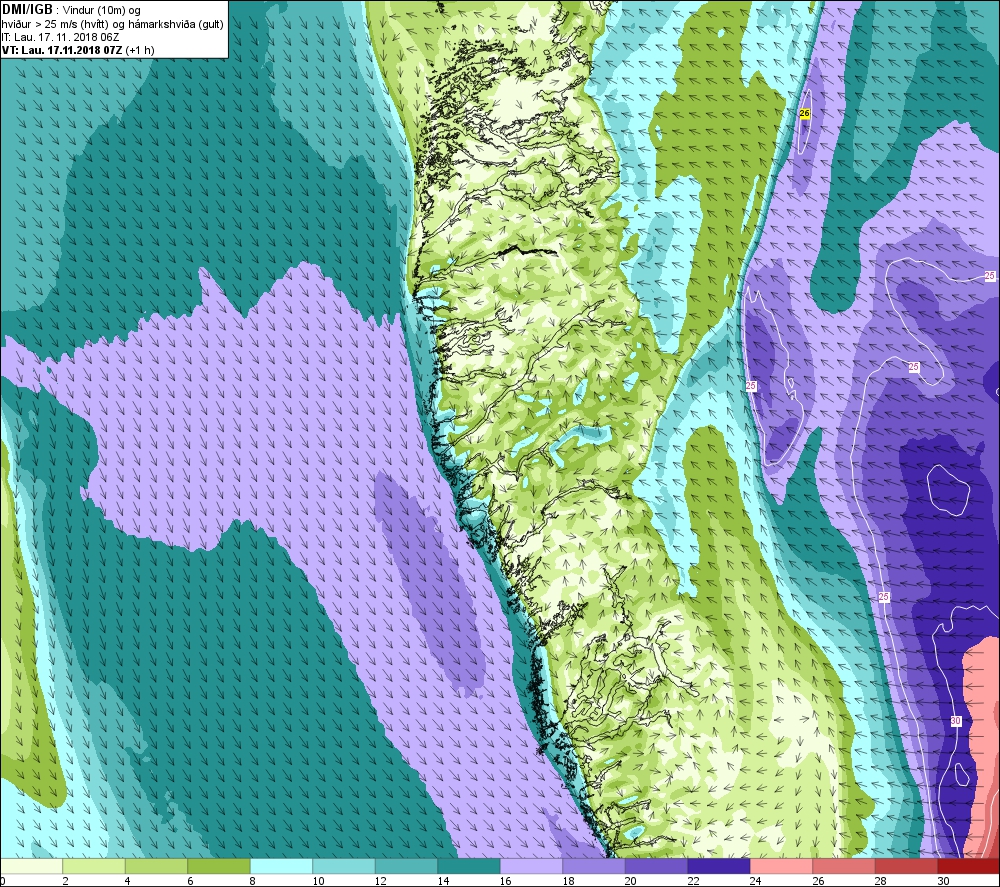
Task: Select the DMI/IGB title text
Action: tap(27, 10)
